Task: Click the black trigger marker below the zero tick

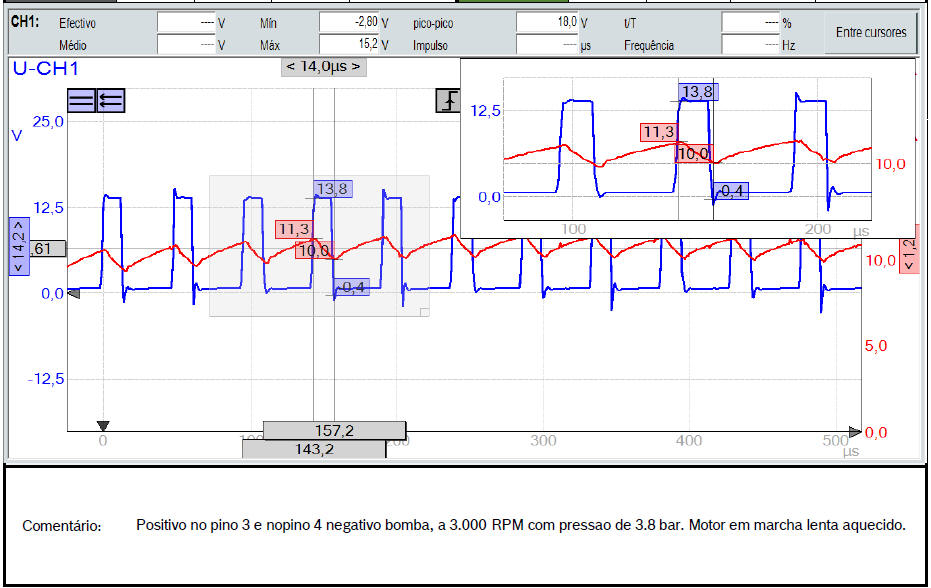Action: pyautogui.click(x=102, y=425)
